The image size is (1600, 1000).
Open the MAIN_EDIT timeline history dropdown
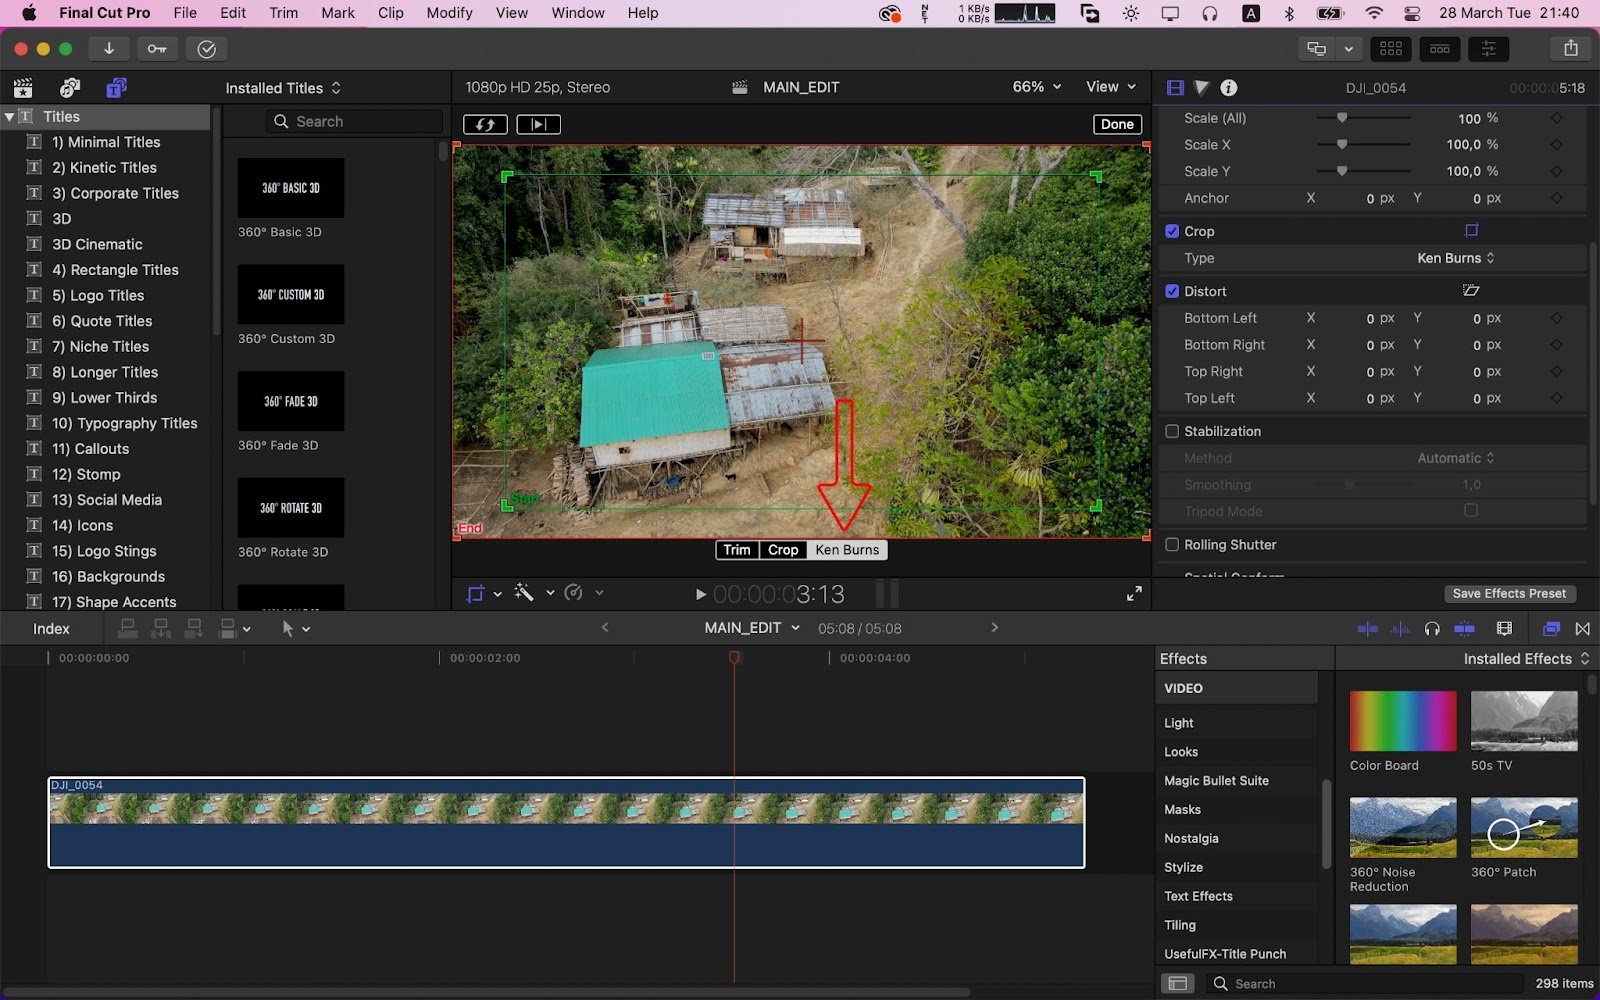click(x=752, y=628)
